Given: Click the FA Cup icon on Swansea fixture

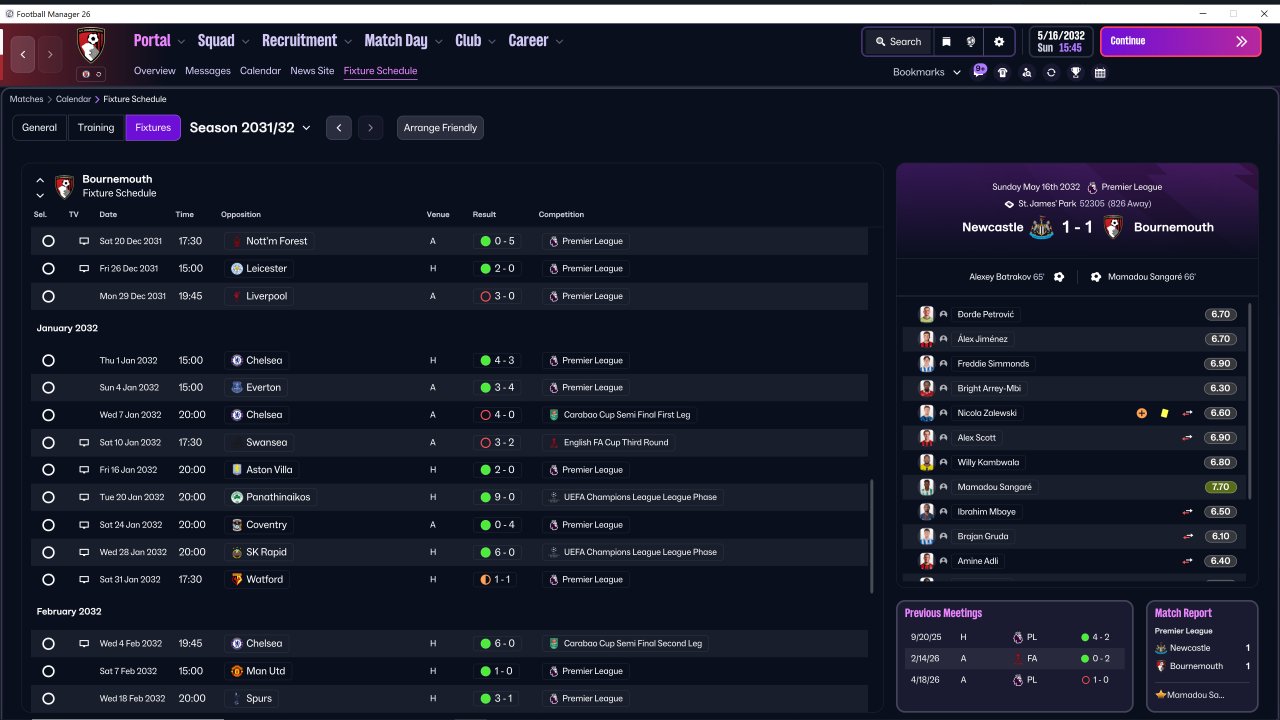Looking at the screenshot, I should tap(554, 442).
